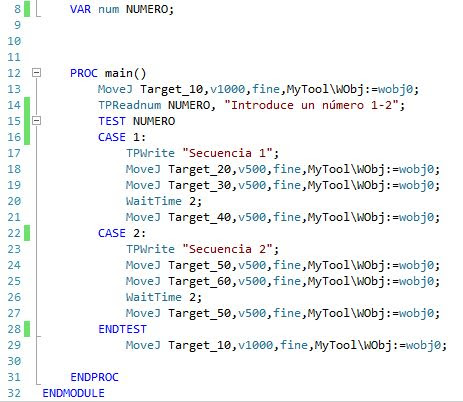Click the CASE 1: statement
The image size is (463, 402).
coord(122,137)
